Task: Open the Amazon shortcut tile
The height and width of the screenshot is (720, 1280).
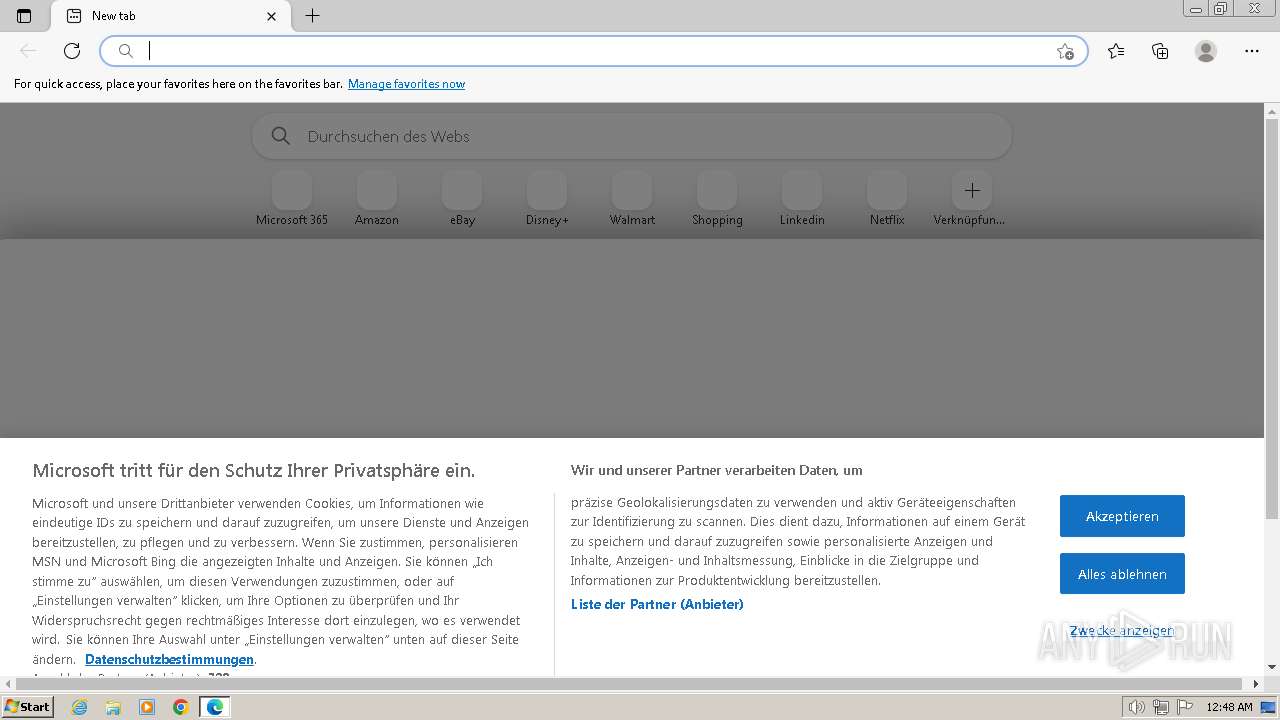Action: tap(377, 199)
